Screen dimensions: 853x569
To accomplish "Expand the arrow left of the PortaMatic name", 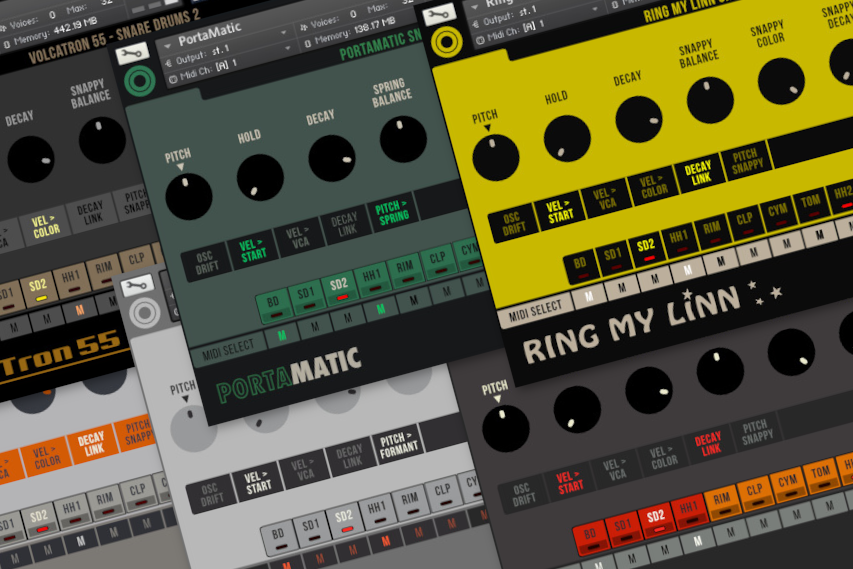I will (168, 46).
